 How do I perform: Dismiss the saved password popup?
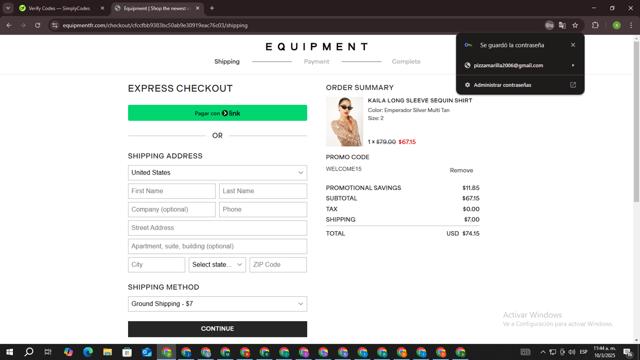click(573, 45)
